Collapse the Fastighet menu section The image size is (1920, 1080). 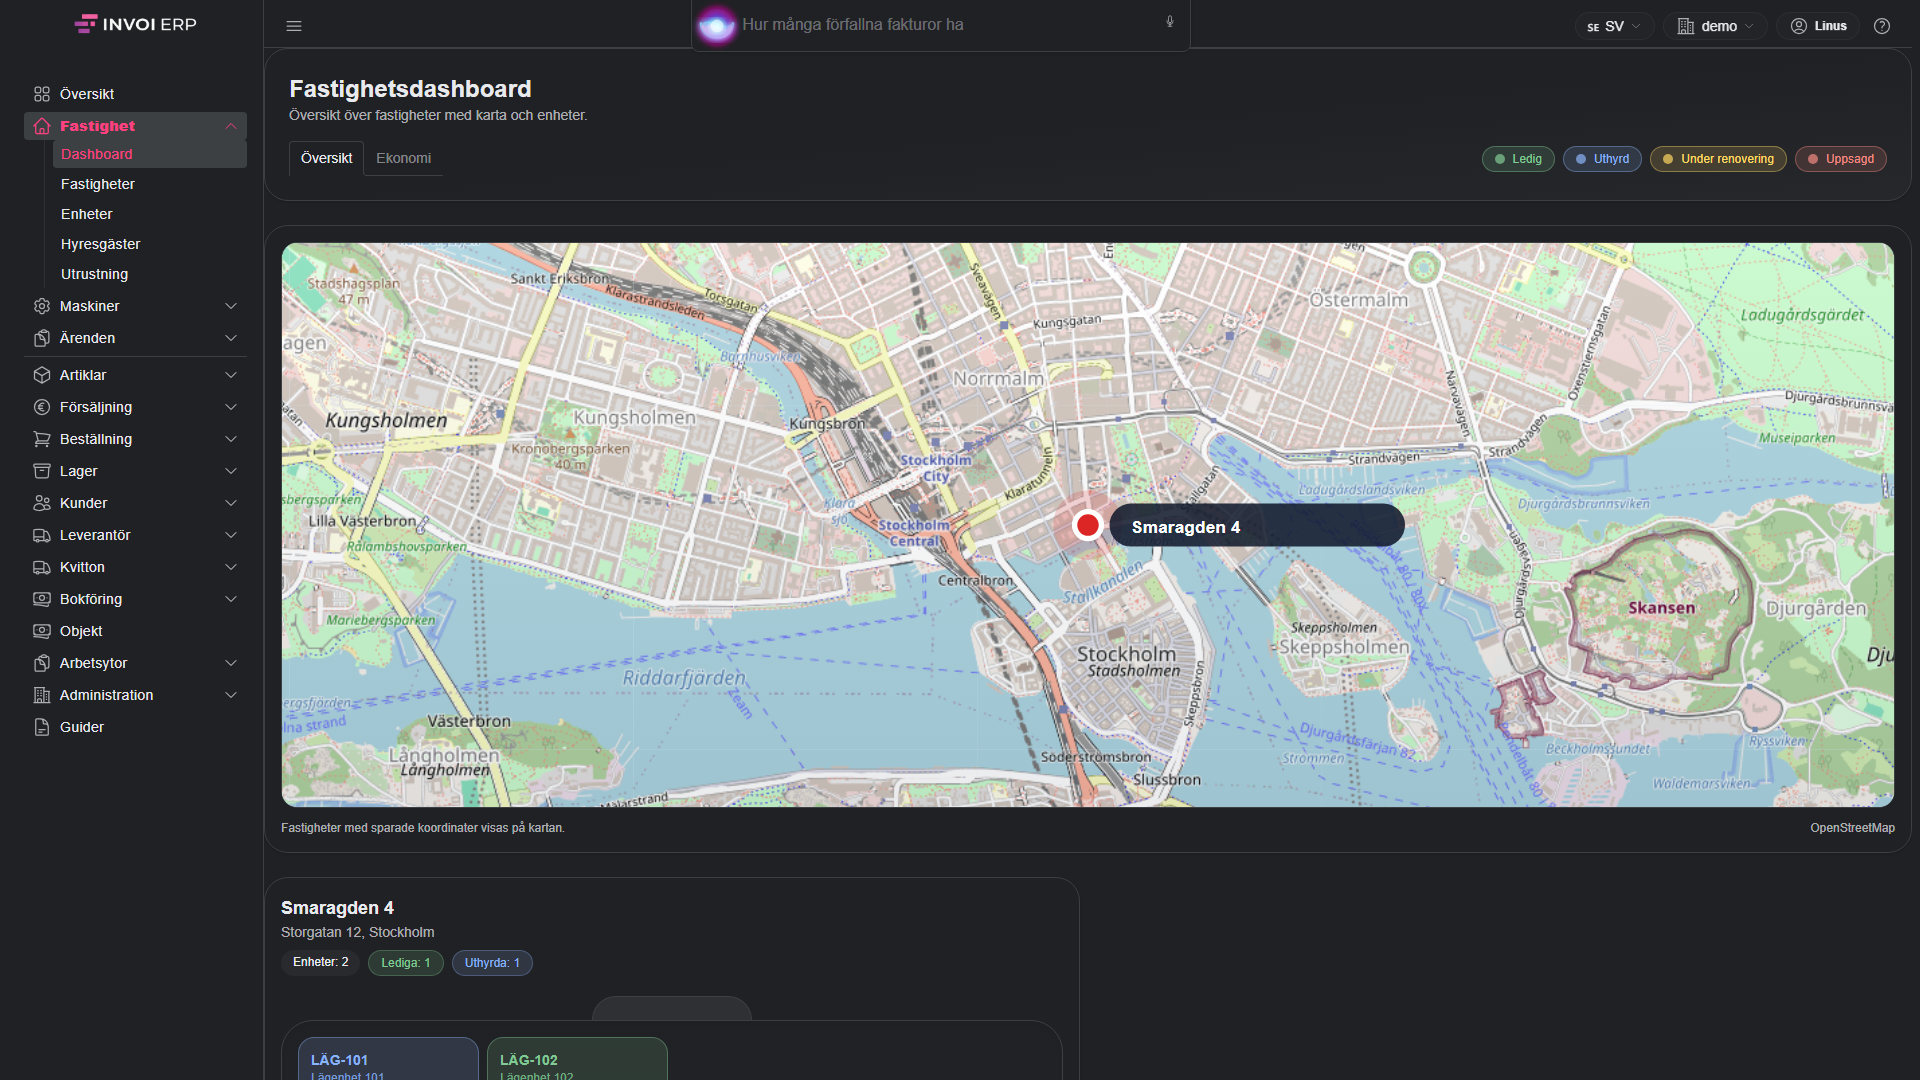[x=231, y=126]
